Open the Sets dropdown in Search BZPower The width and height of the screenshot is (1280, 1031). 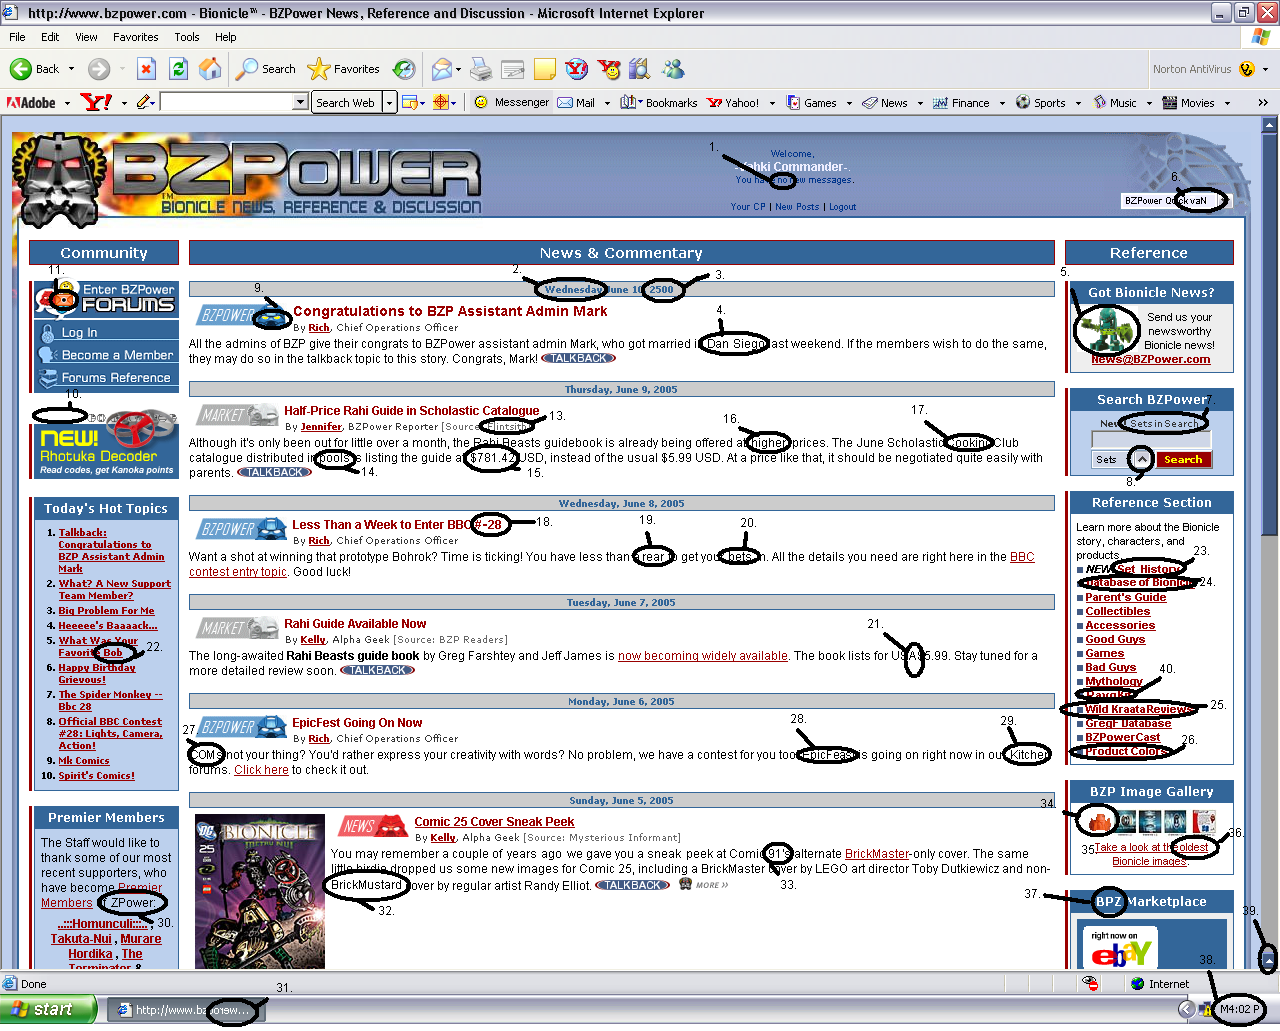1140,459
